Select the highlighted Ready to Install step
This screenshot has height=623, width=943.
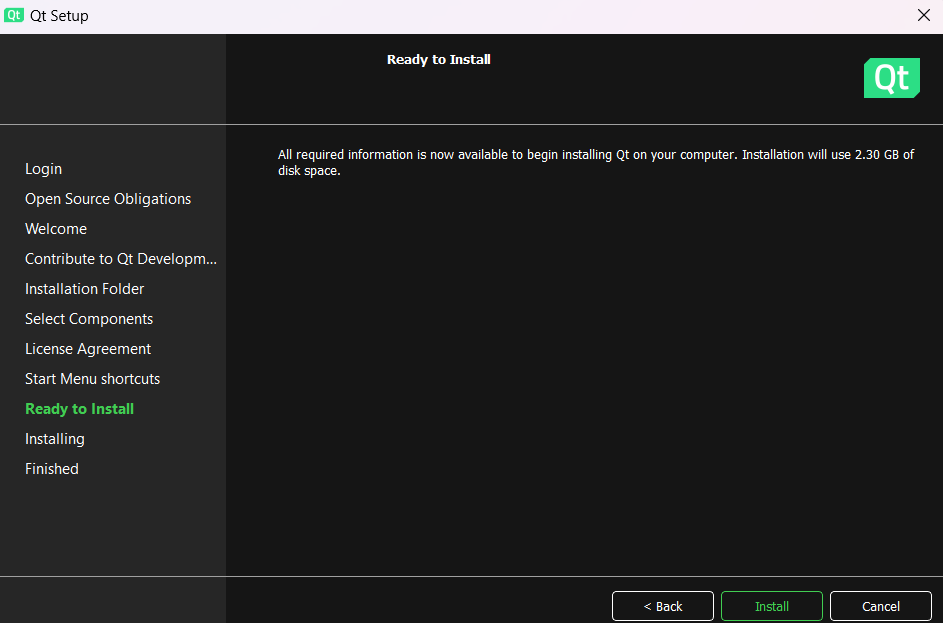79,409
